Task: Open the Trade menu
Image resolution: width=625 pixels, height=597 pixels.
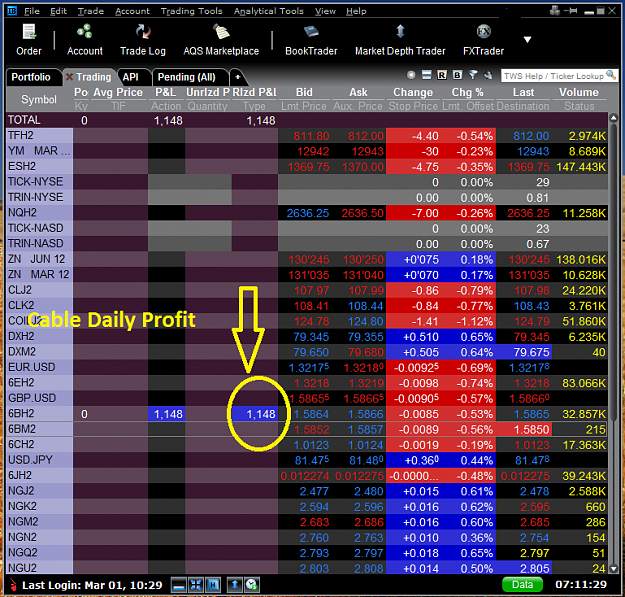Action: tap(90, 11)
